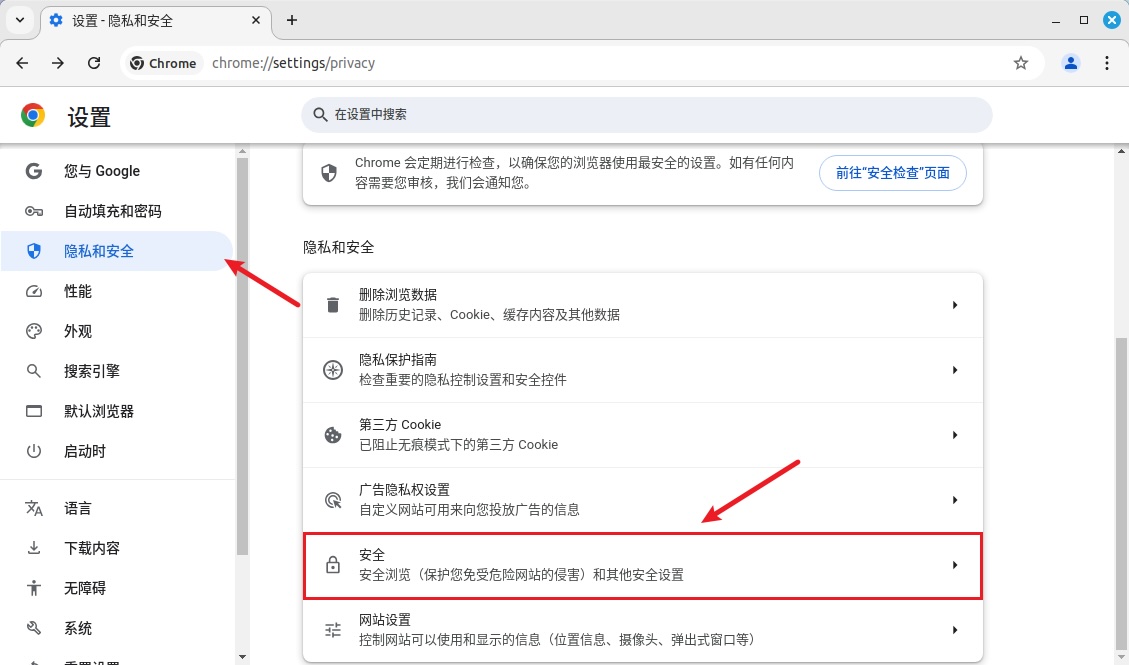Open the 搜索引擎 settings section

pos(117,371)
